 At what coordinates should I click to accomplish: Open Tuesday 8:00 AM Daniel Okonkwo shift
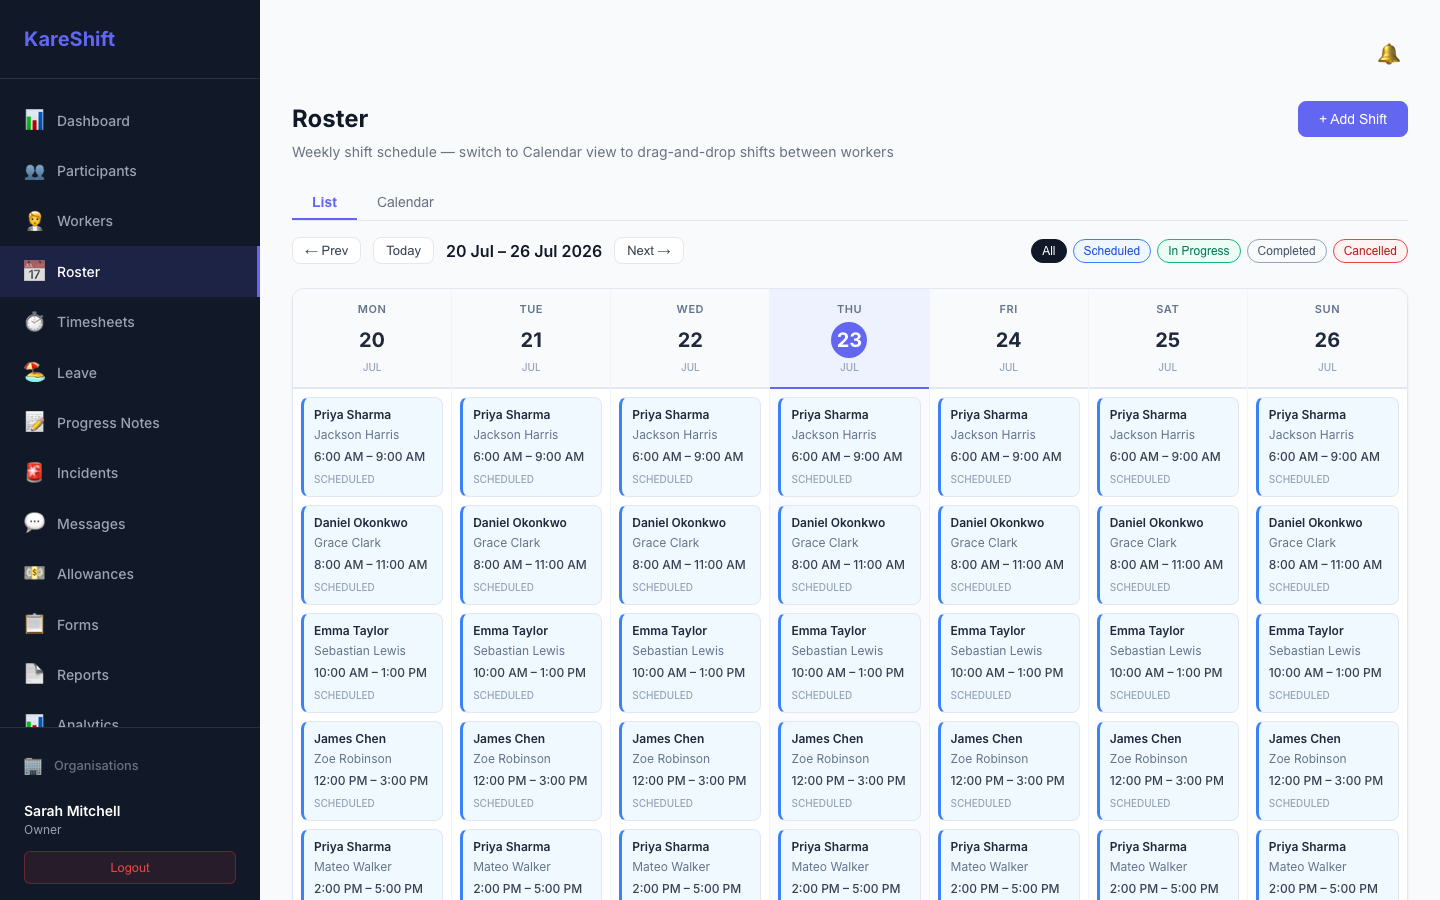(x=531, y=555)
